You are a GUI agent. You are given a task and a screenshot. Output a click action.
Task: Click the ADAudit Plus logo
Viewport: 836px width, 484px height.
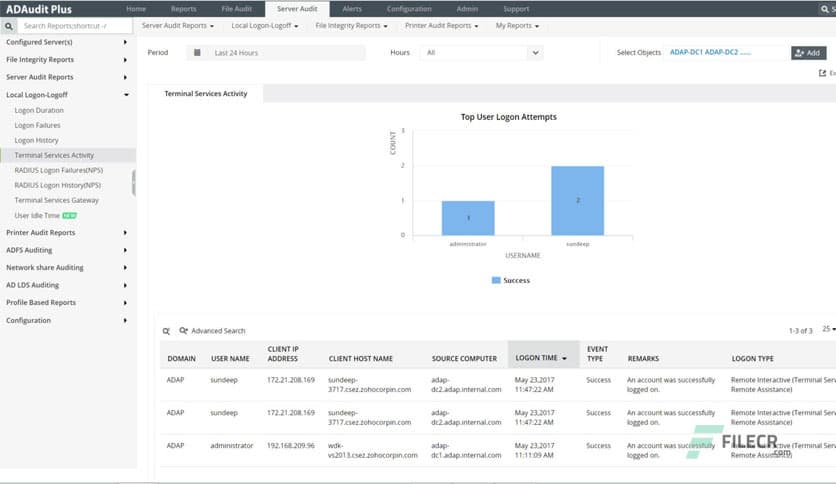tap(39, 9)
